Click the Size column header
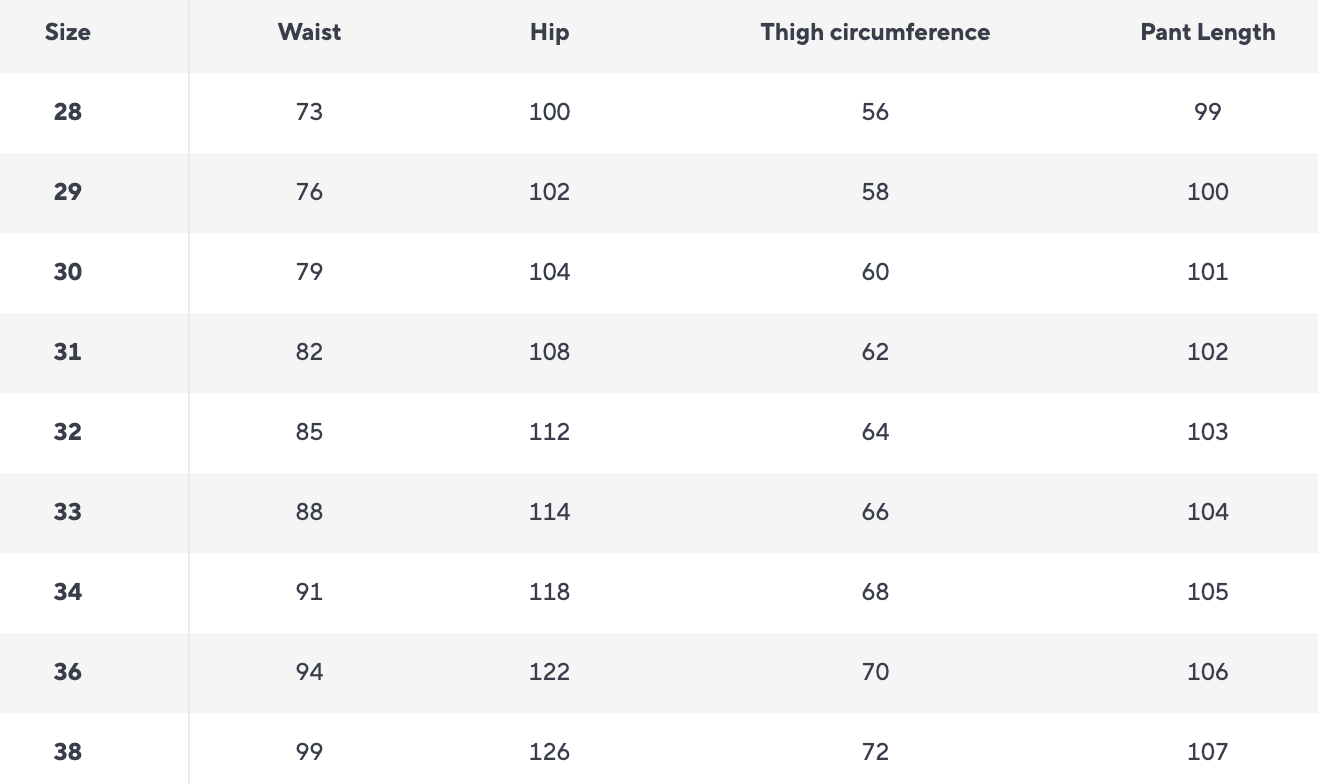 click(68, 32)
